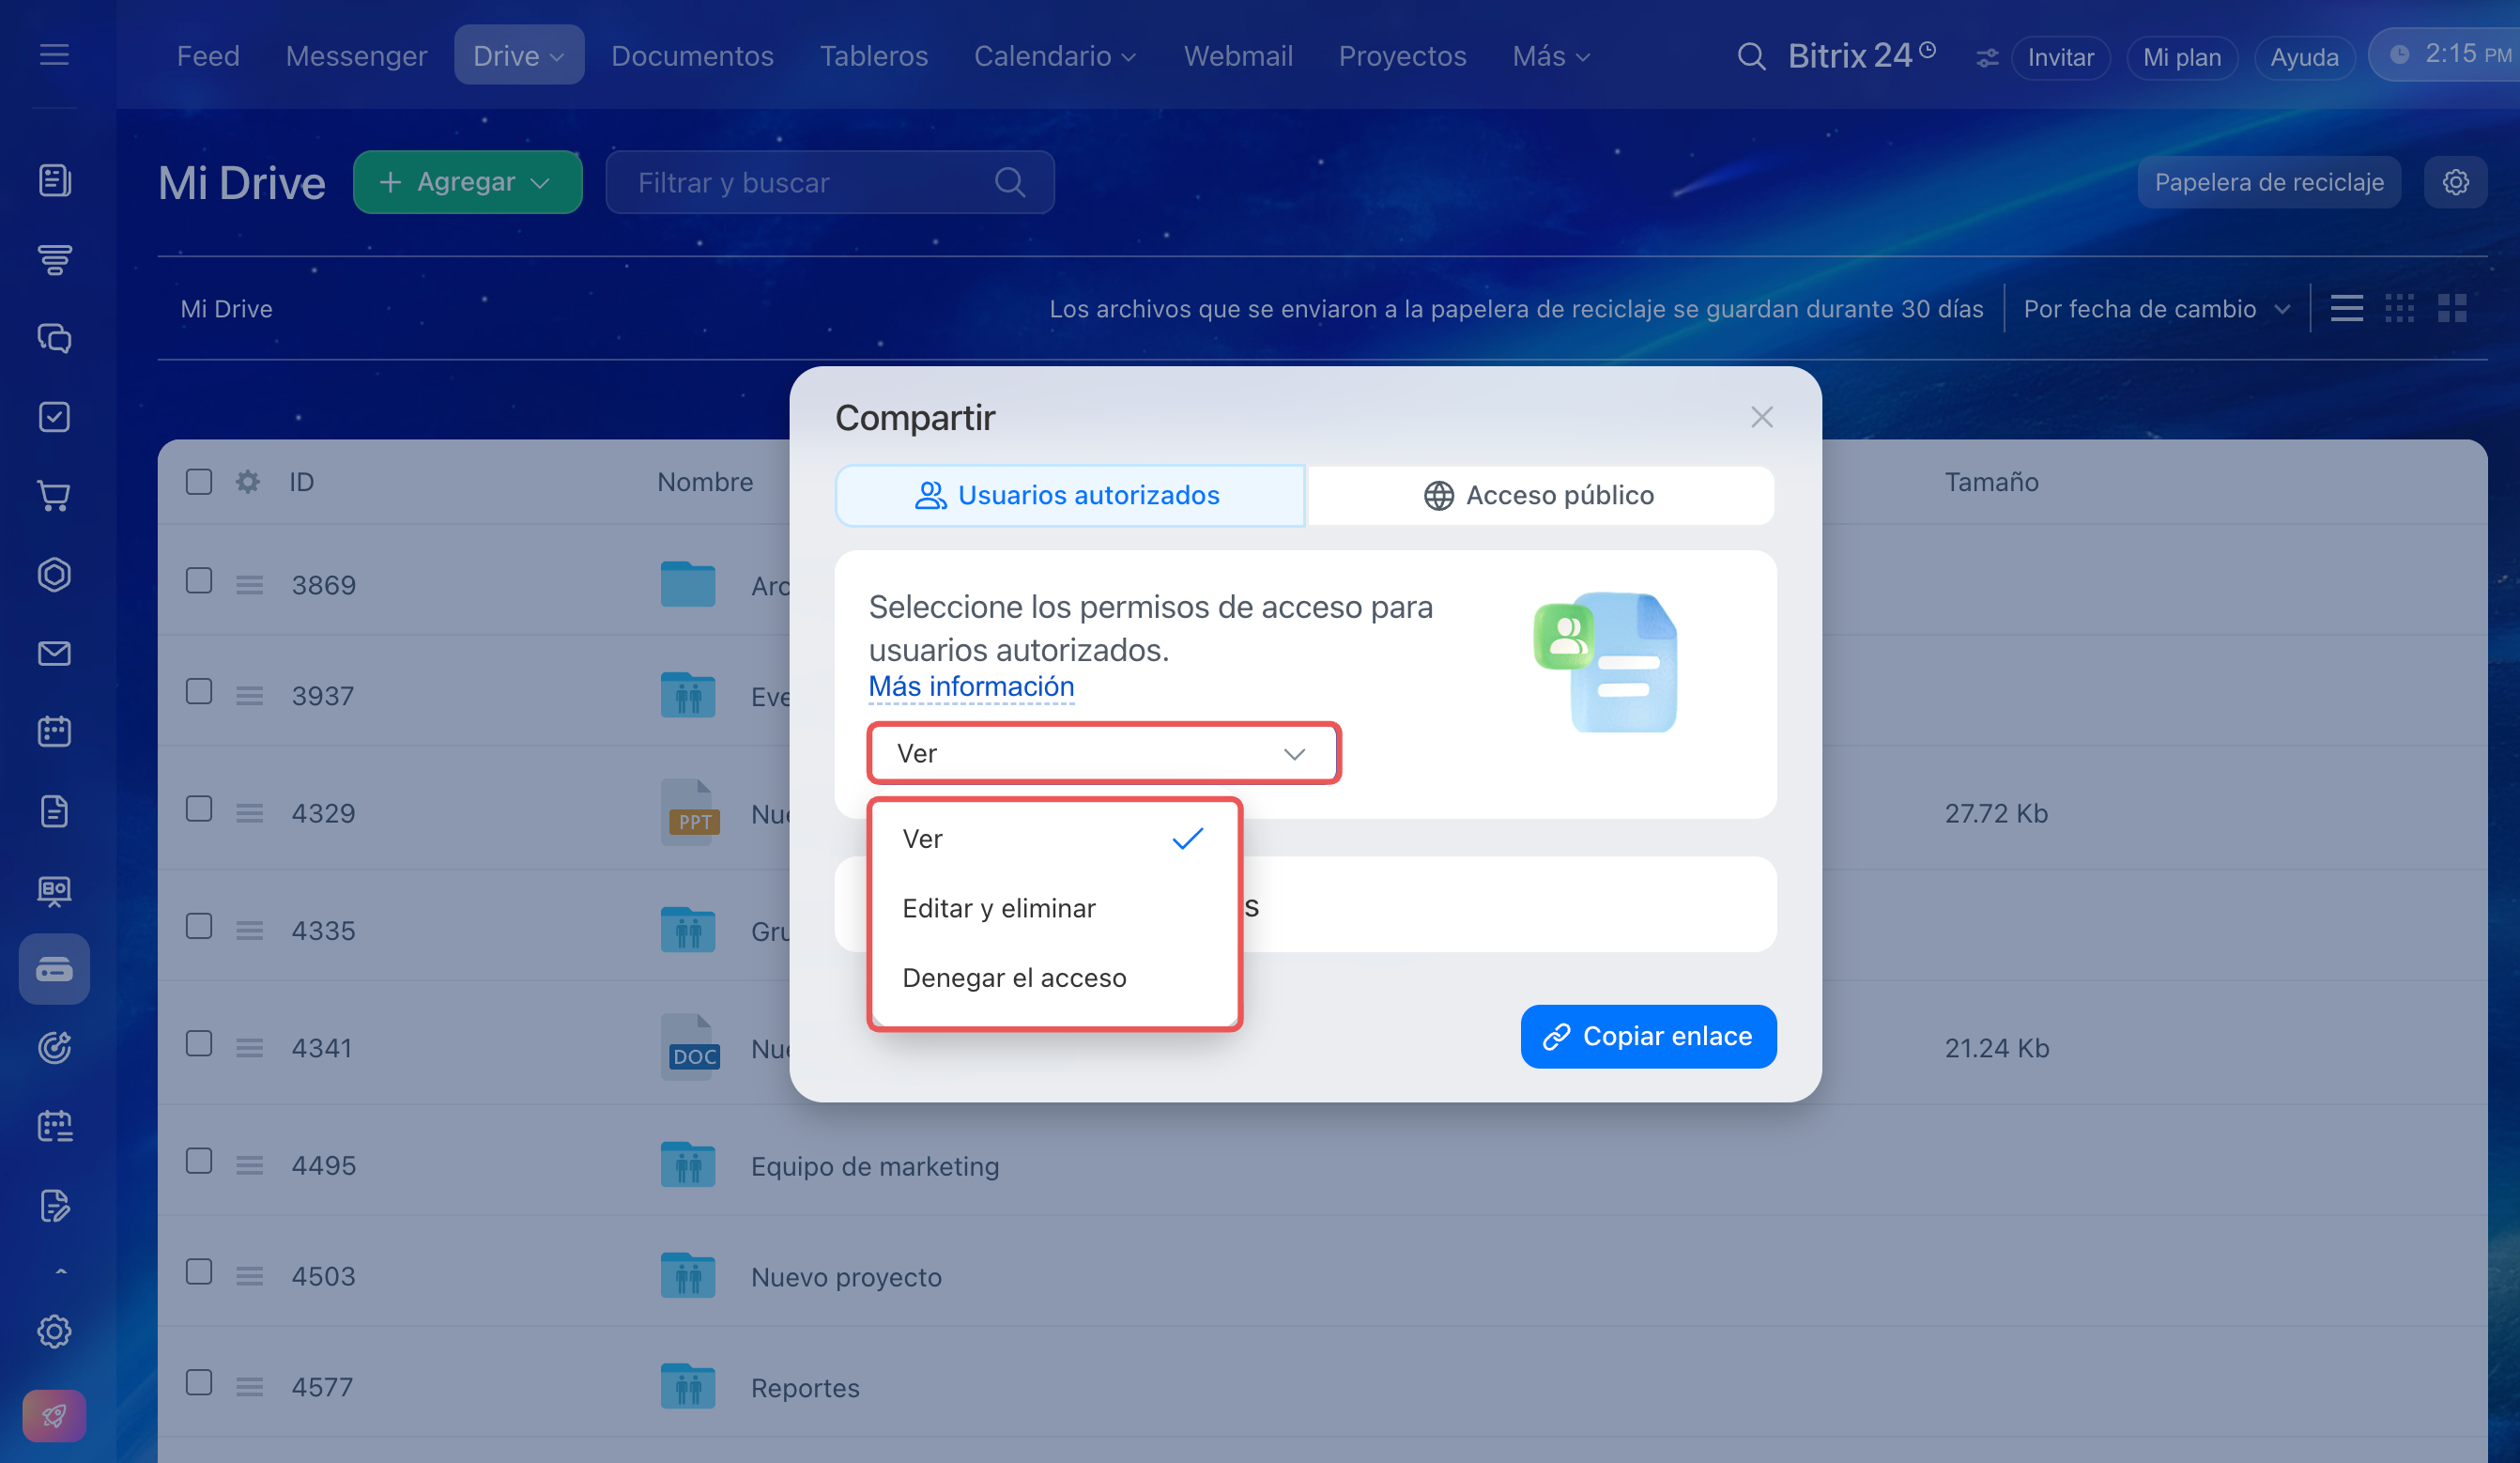The height and width of the screenshot is (1463, 2520).
Task: Expand the Ver permissions dropdown
Action: click(1103, 753)
